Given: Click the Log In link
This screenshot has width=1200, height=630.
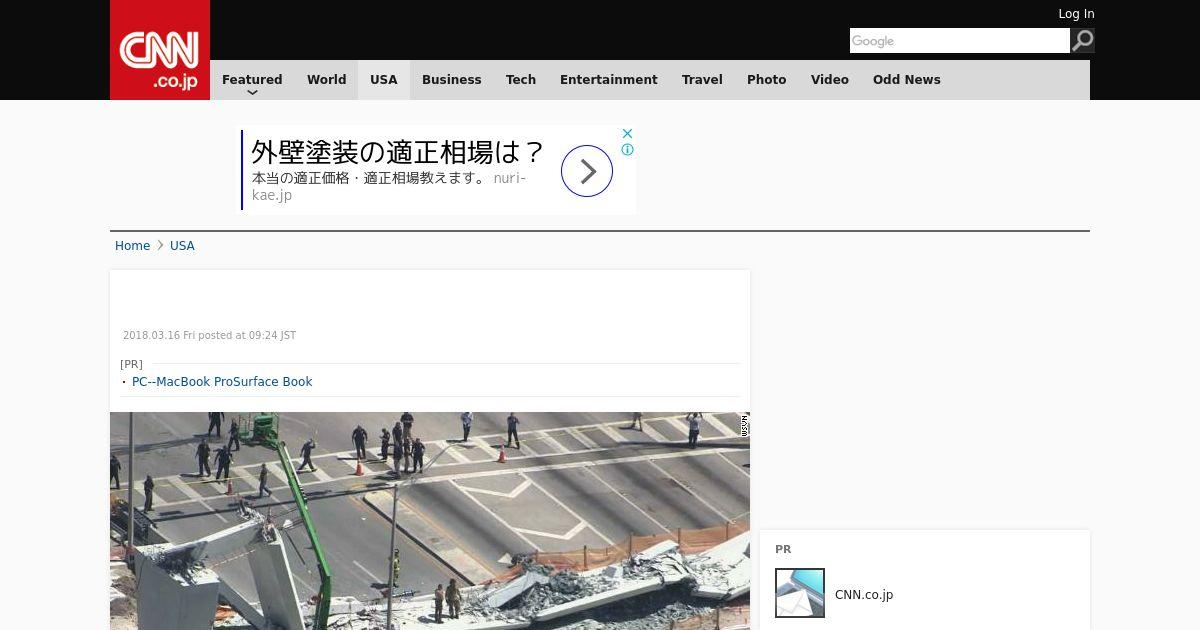Looking at the screenshot, I should (1076, 14).
